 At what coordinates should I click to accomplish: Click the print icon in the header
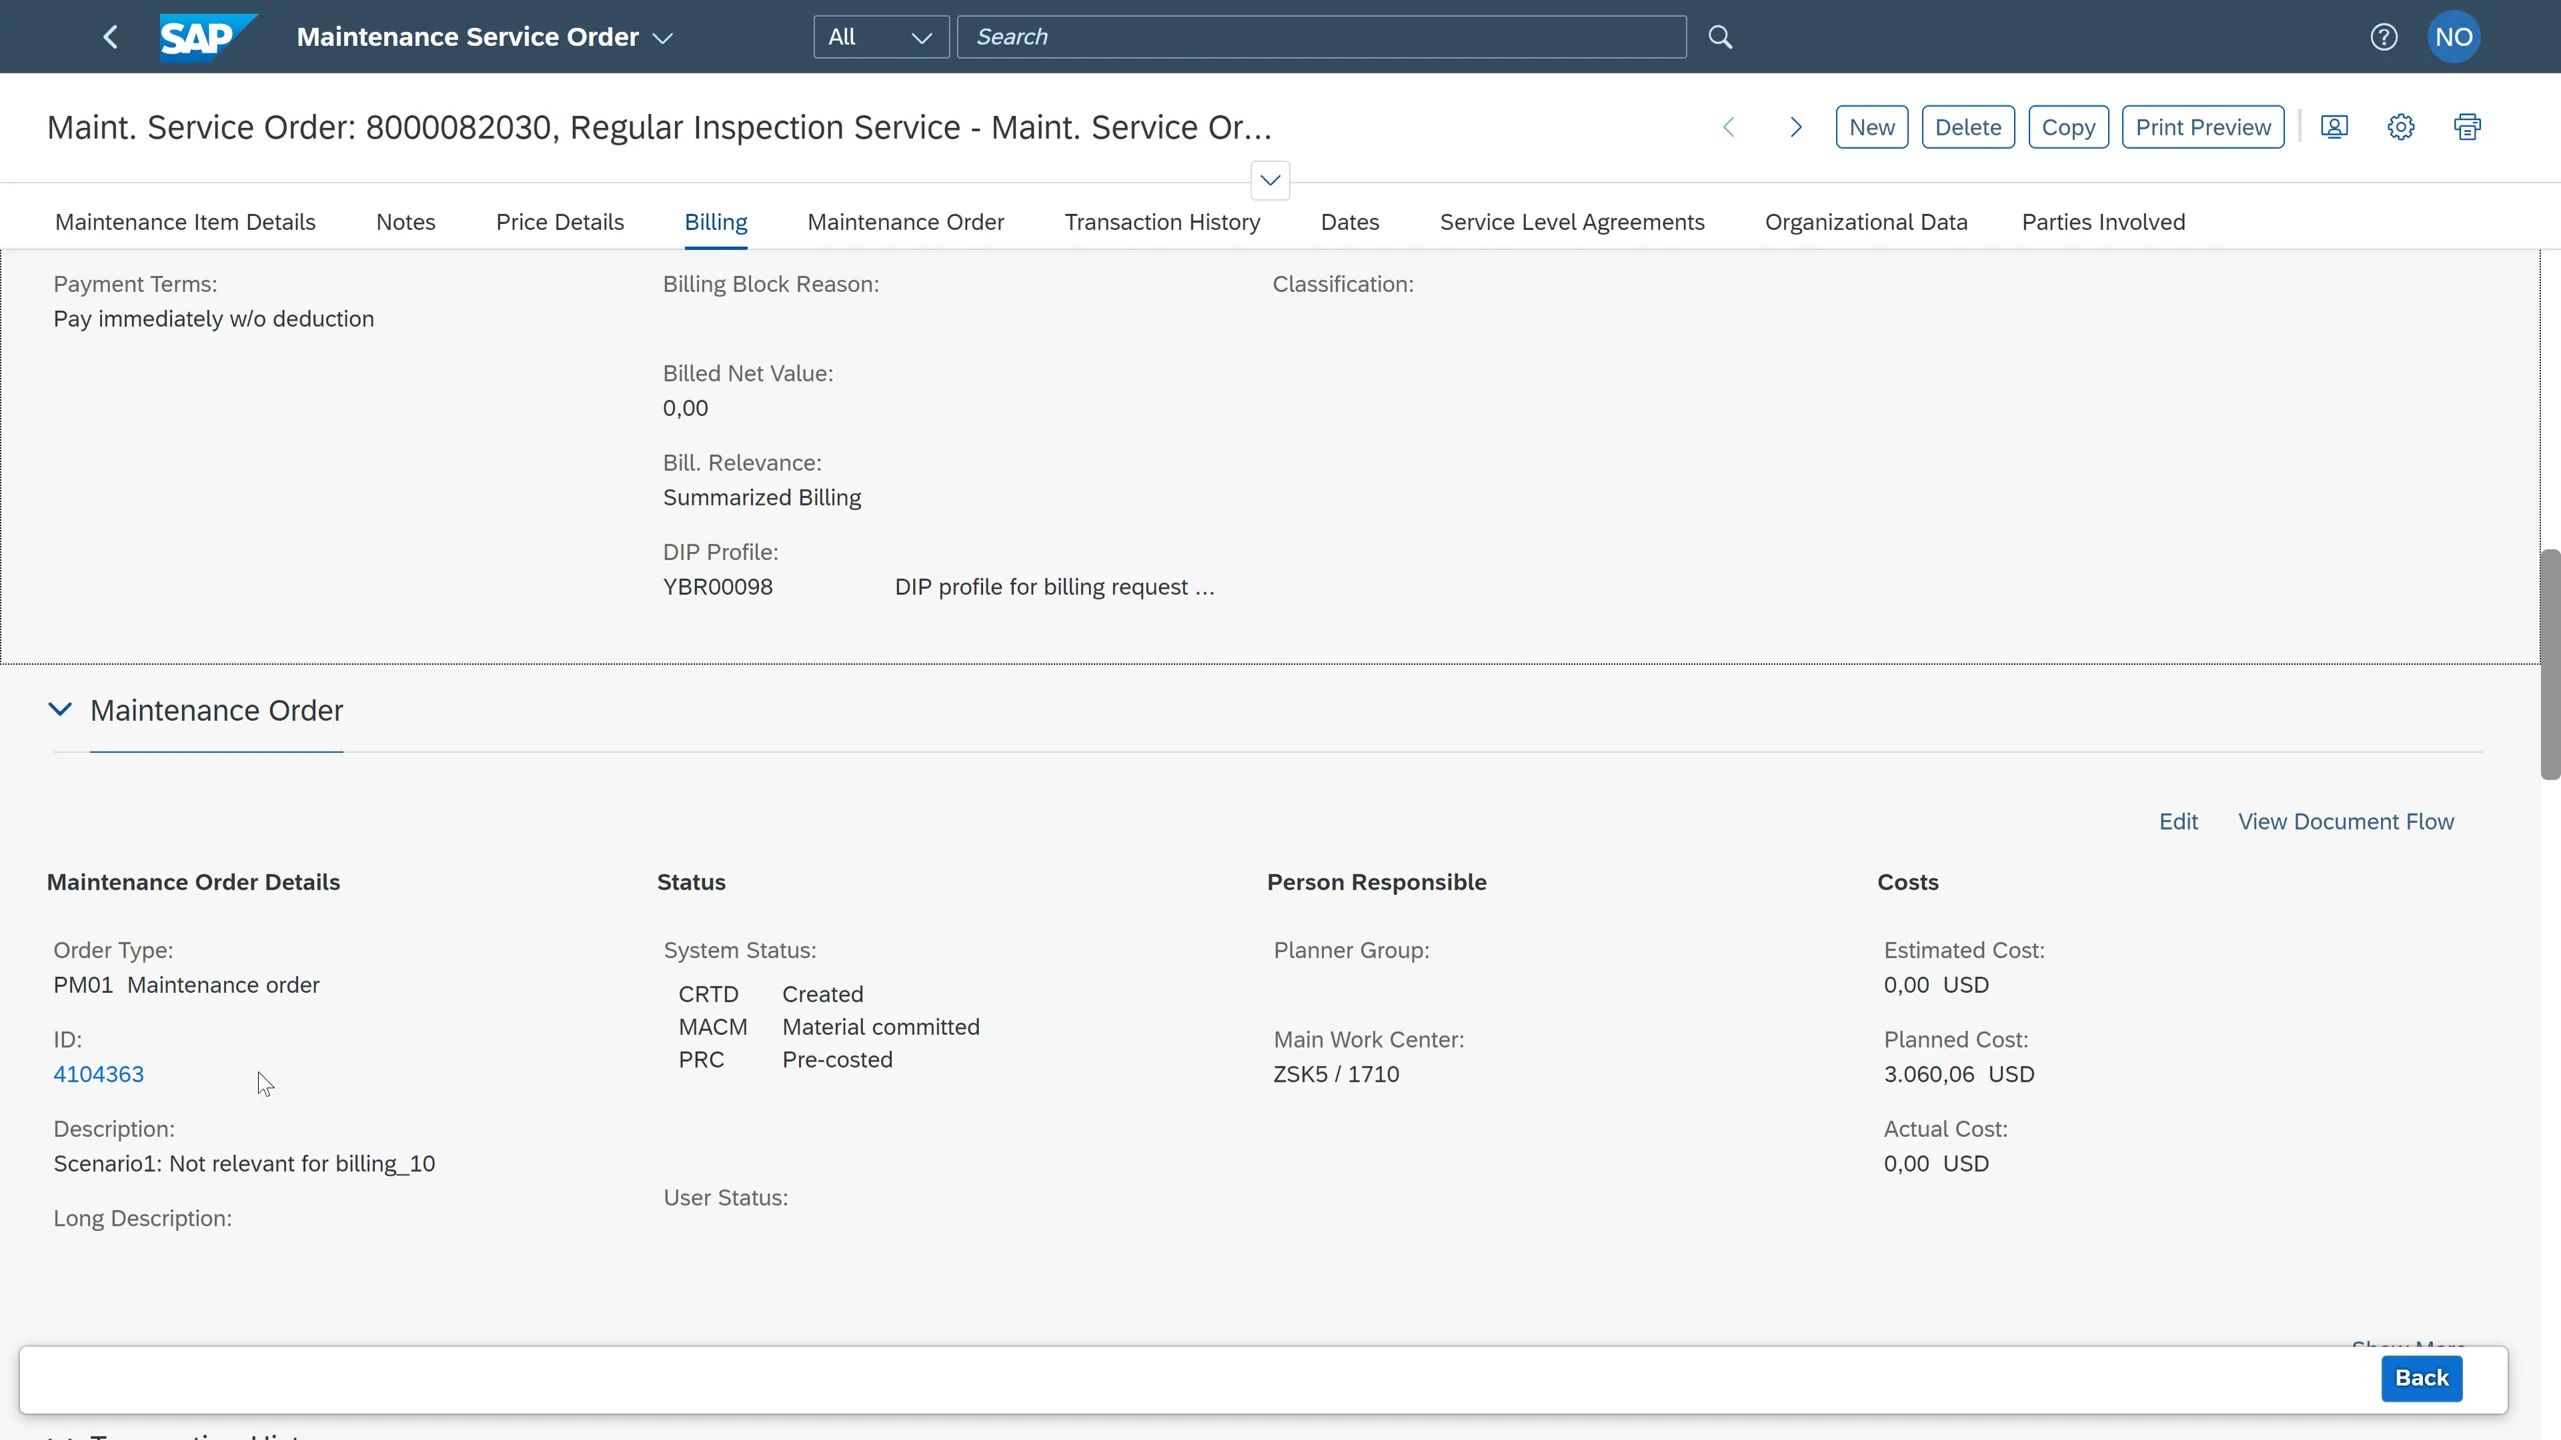click(2468, 127)
